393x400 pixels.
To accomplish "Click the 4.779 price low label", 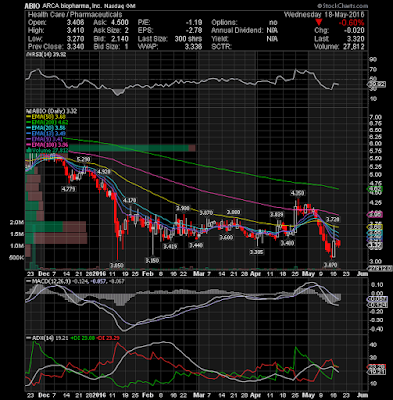I will click(69, 189).
